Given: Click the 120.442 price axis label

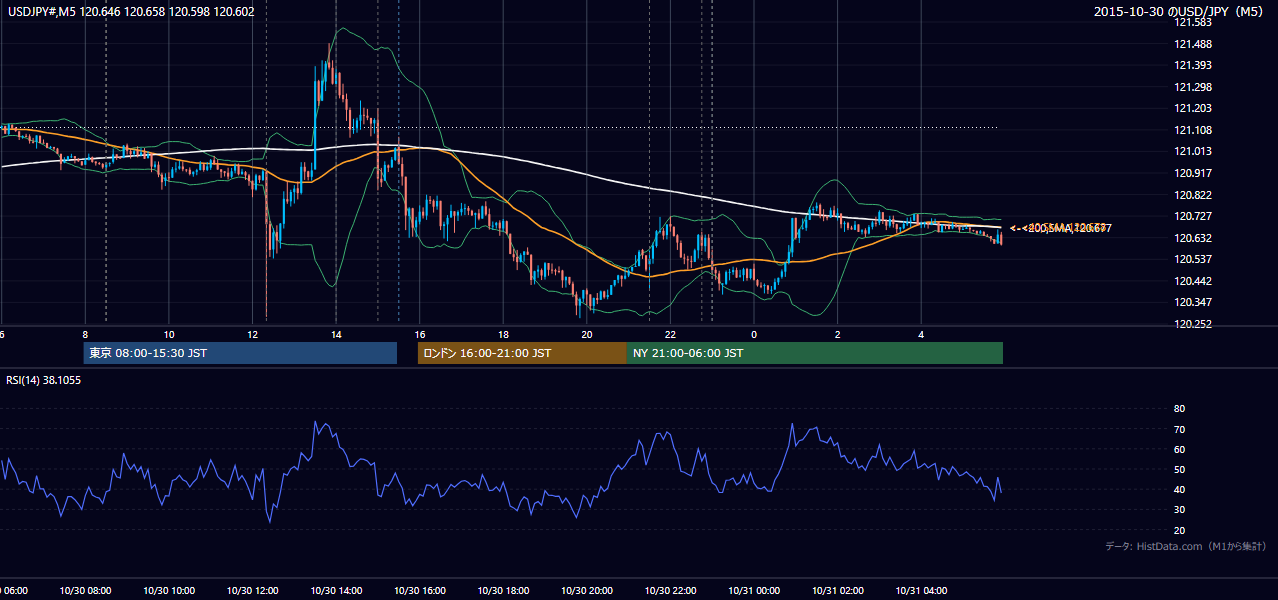Looking at the screenshot, I should coord(1192,281).
